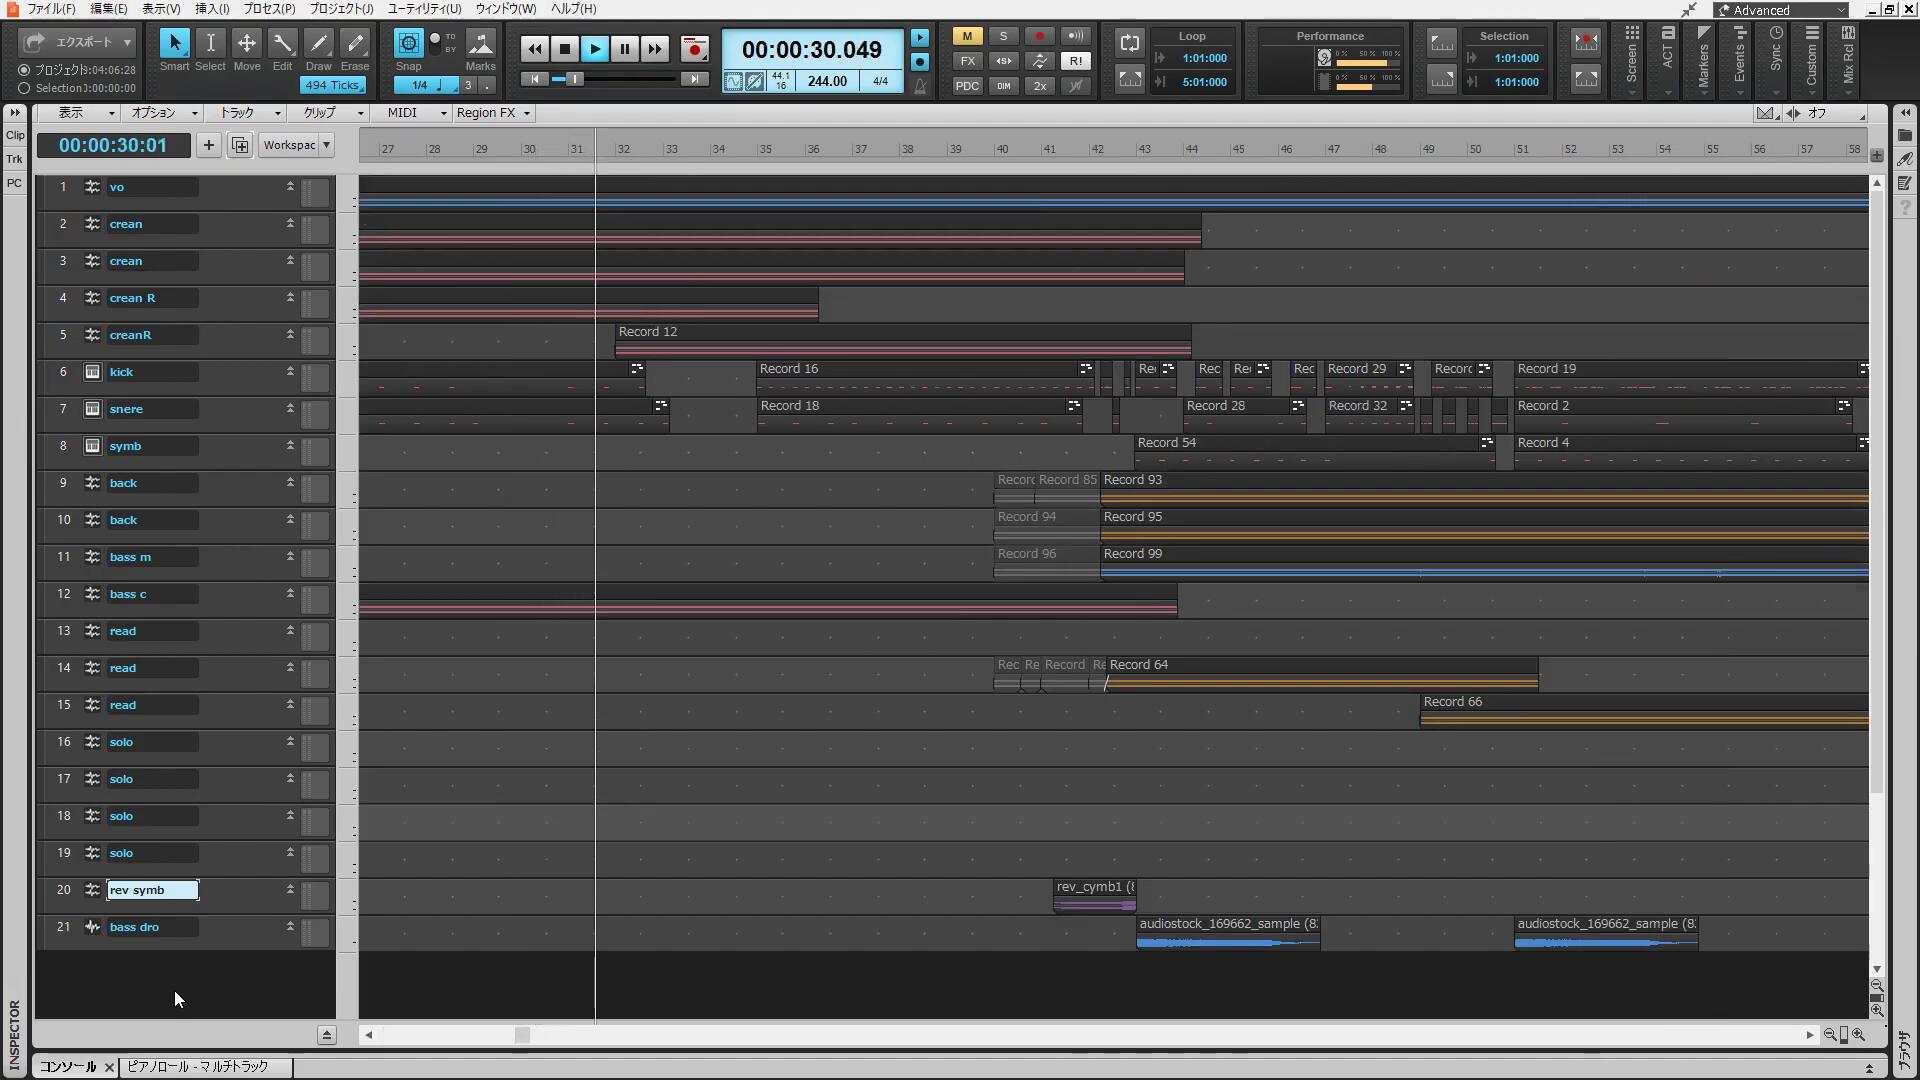Click the Record transport button
This screenshot has height=1080, width=1920.
[x=694, y=48]
